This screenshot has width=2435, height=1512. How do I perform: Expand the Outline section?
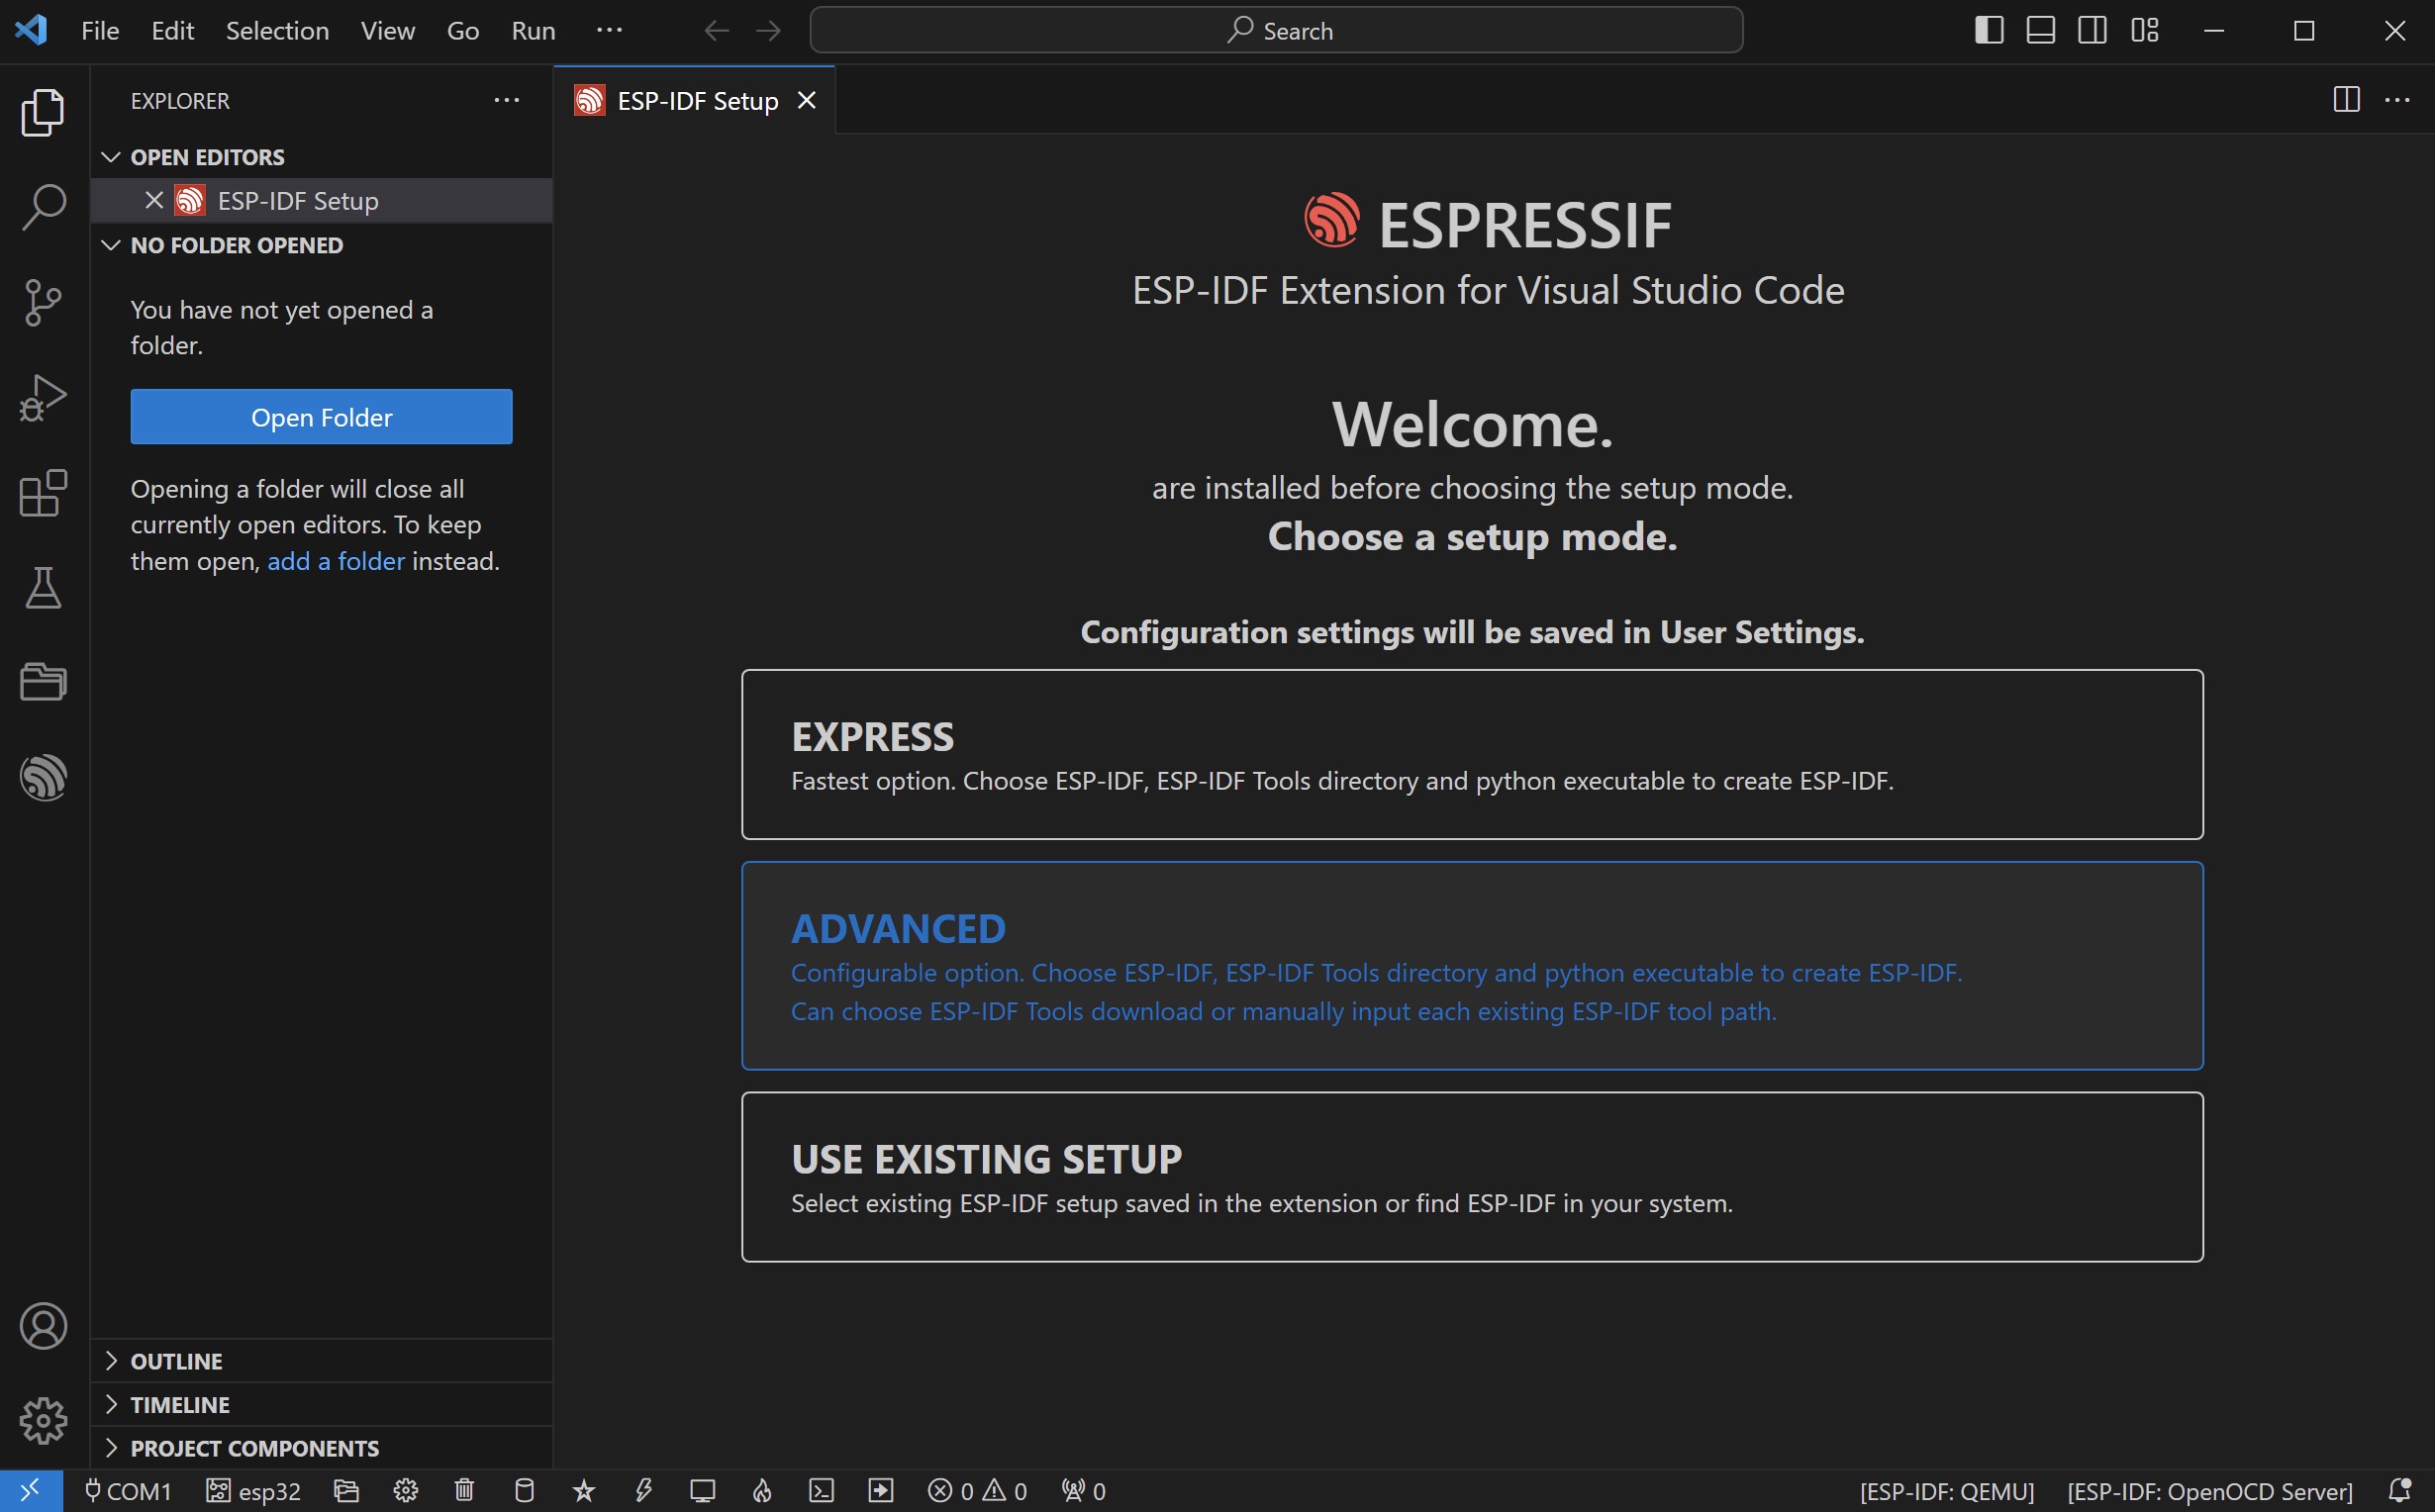tap(321, 1361)
